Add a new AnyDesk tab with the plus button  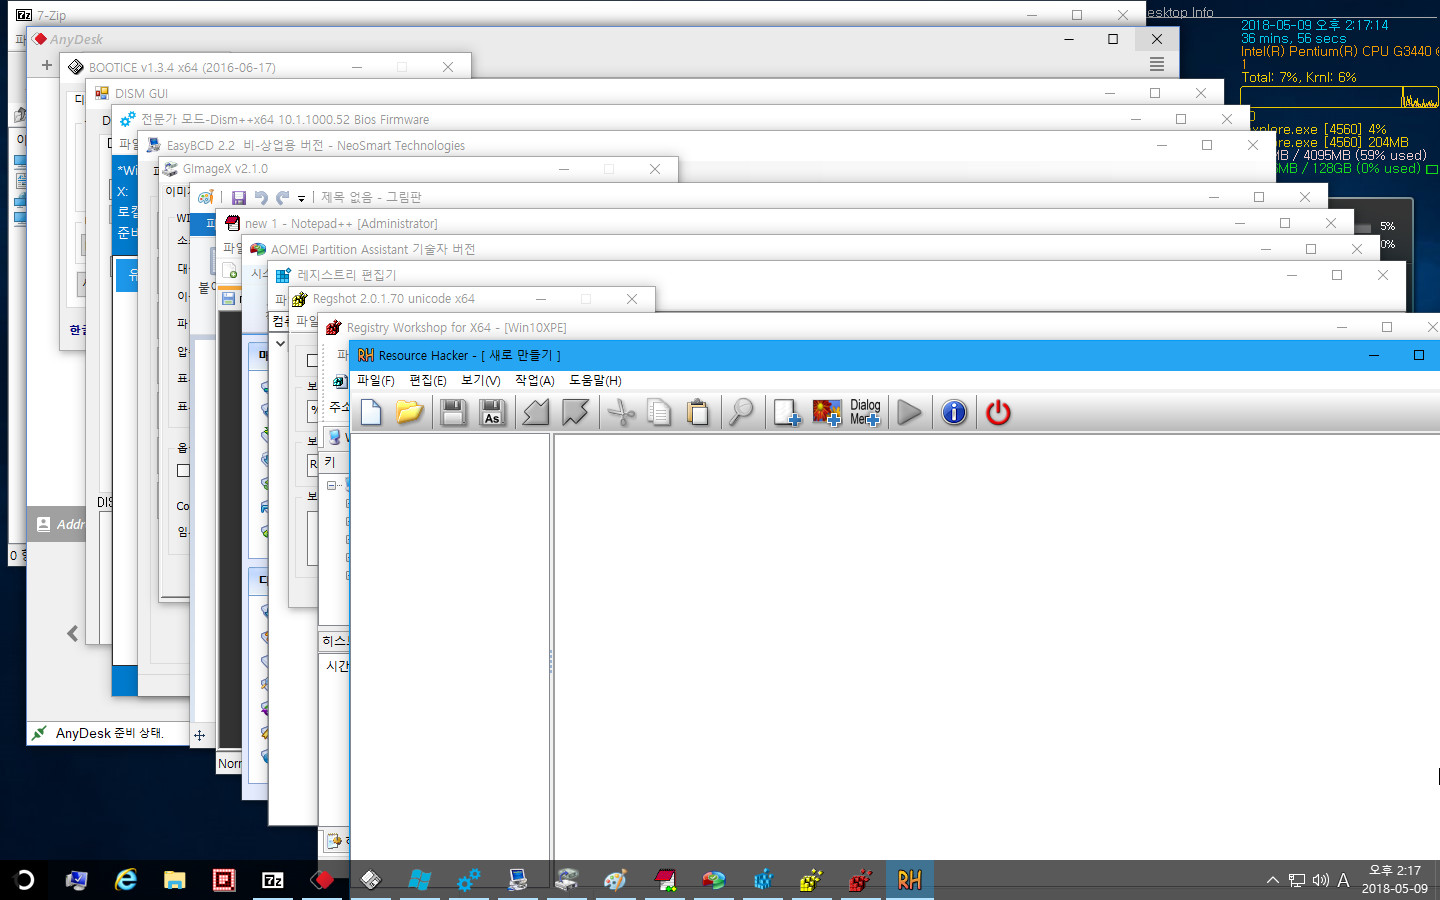point(46,65)
